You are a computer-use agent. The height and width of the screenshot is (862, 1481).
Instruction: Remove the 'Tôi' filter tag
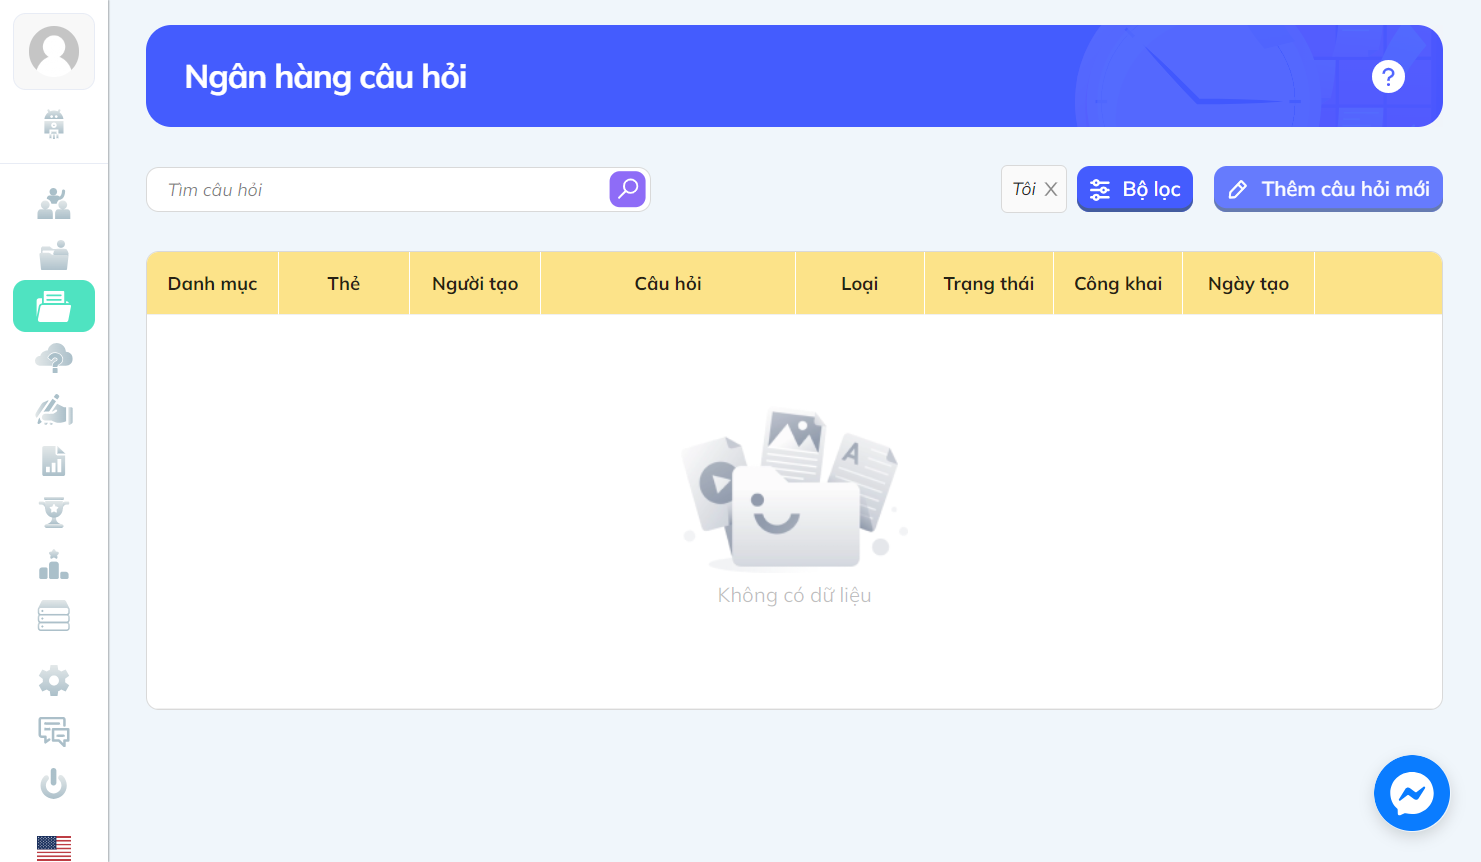coord(1051,189)
